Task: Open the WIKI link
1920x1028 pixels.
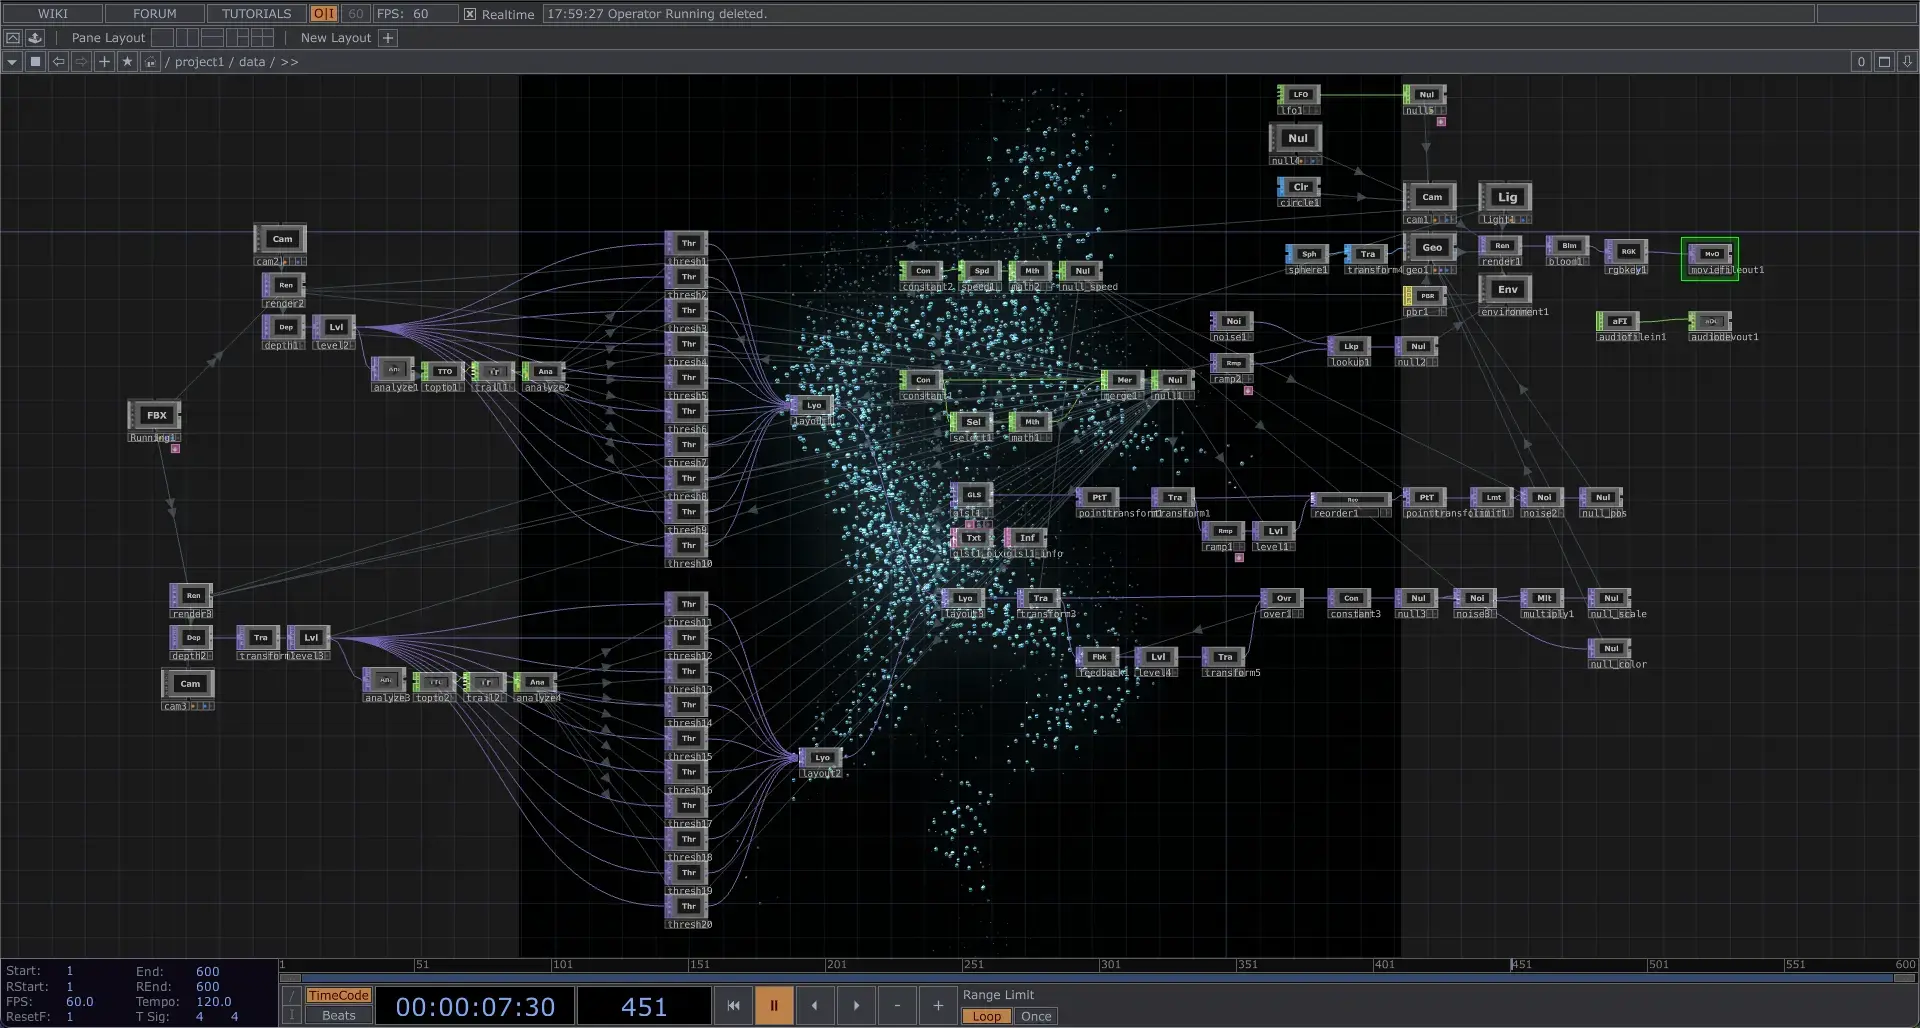Action: click(53, 14)
